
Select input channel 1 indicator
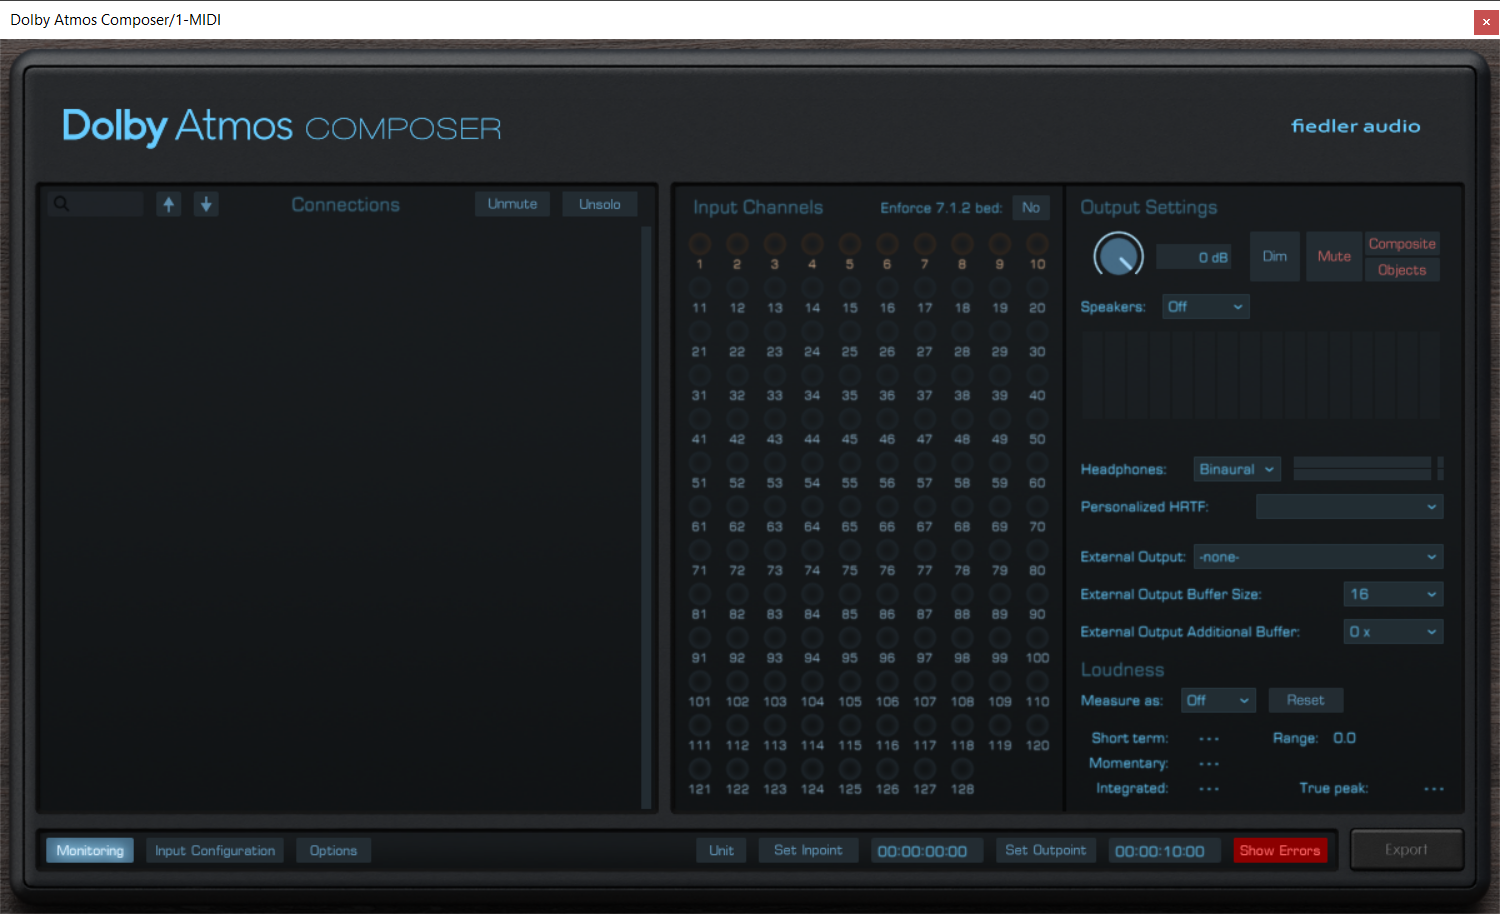(x=700, y=243)
